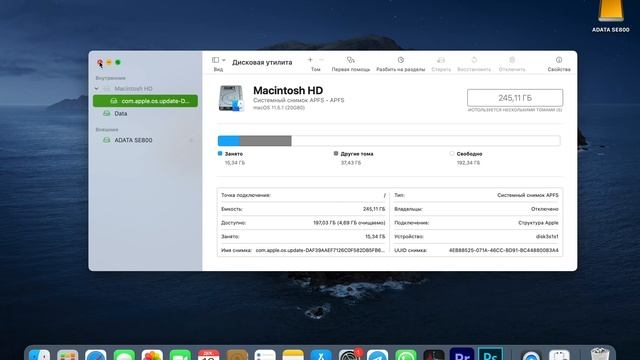640x360 pixels.
Task: Click the disk icon next to Data
Action: [107, 113]
